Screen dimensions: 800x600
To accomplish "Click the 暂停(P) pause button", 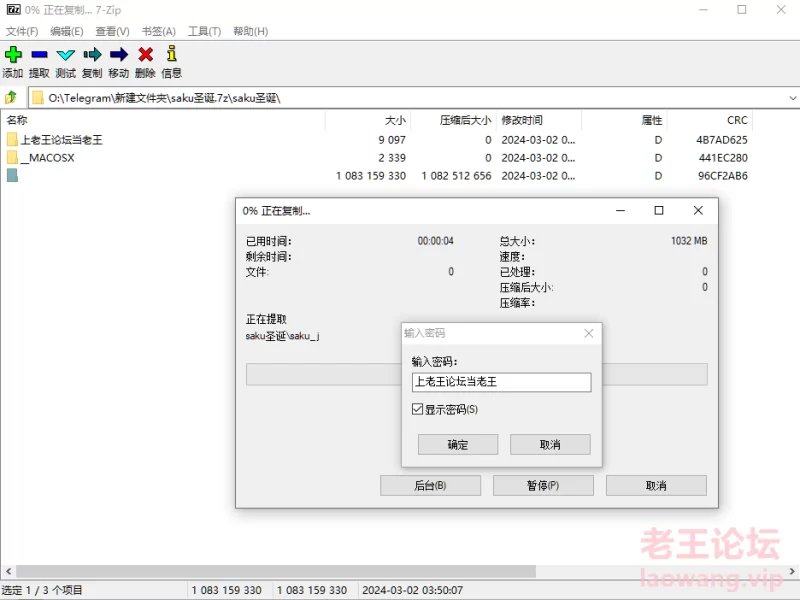I will [543, 485].
